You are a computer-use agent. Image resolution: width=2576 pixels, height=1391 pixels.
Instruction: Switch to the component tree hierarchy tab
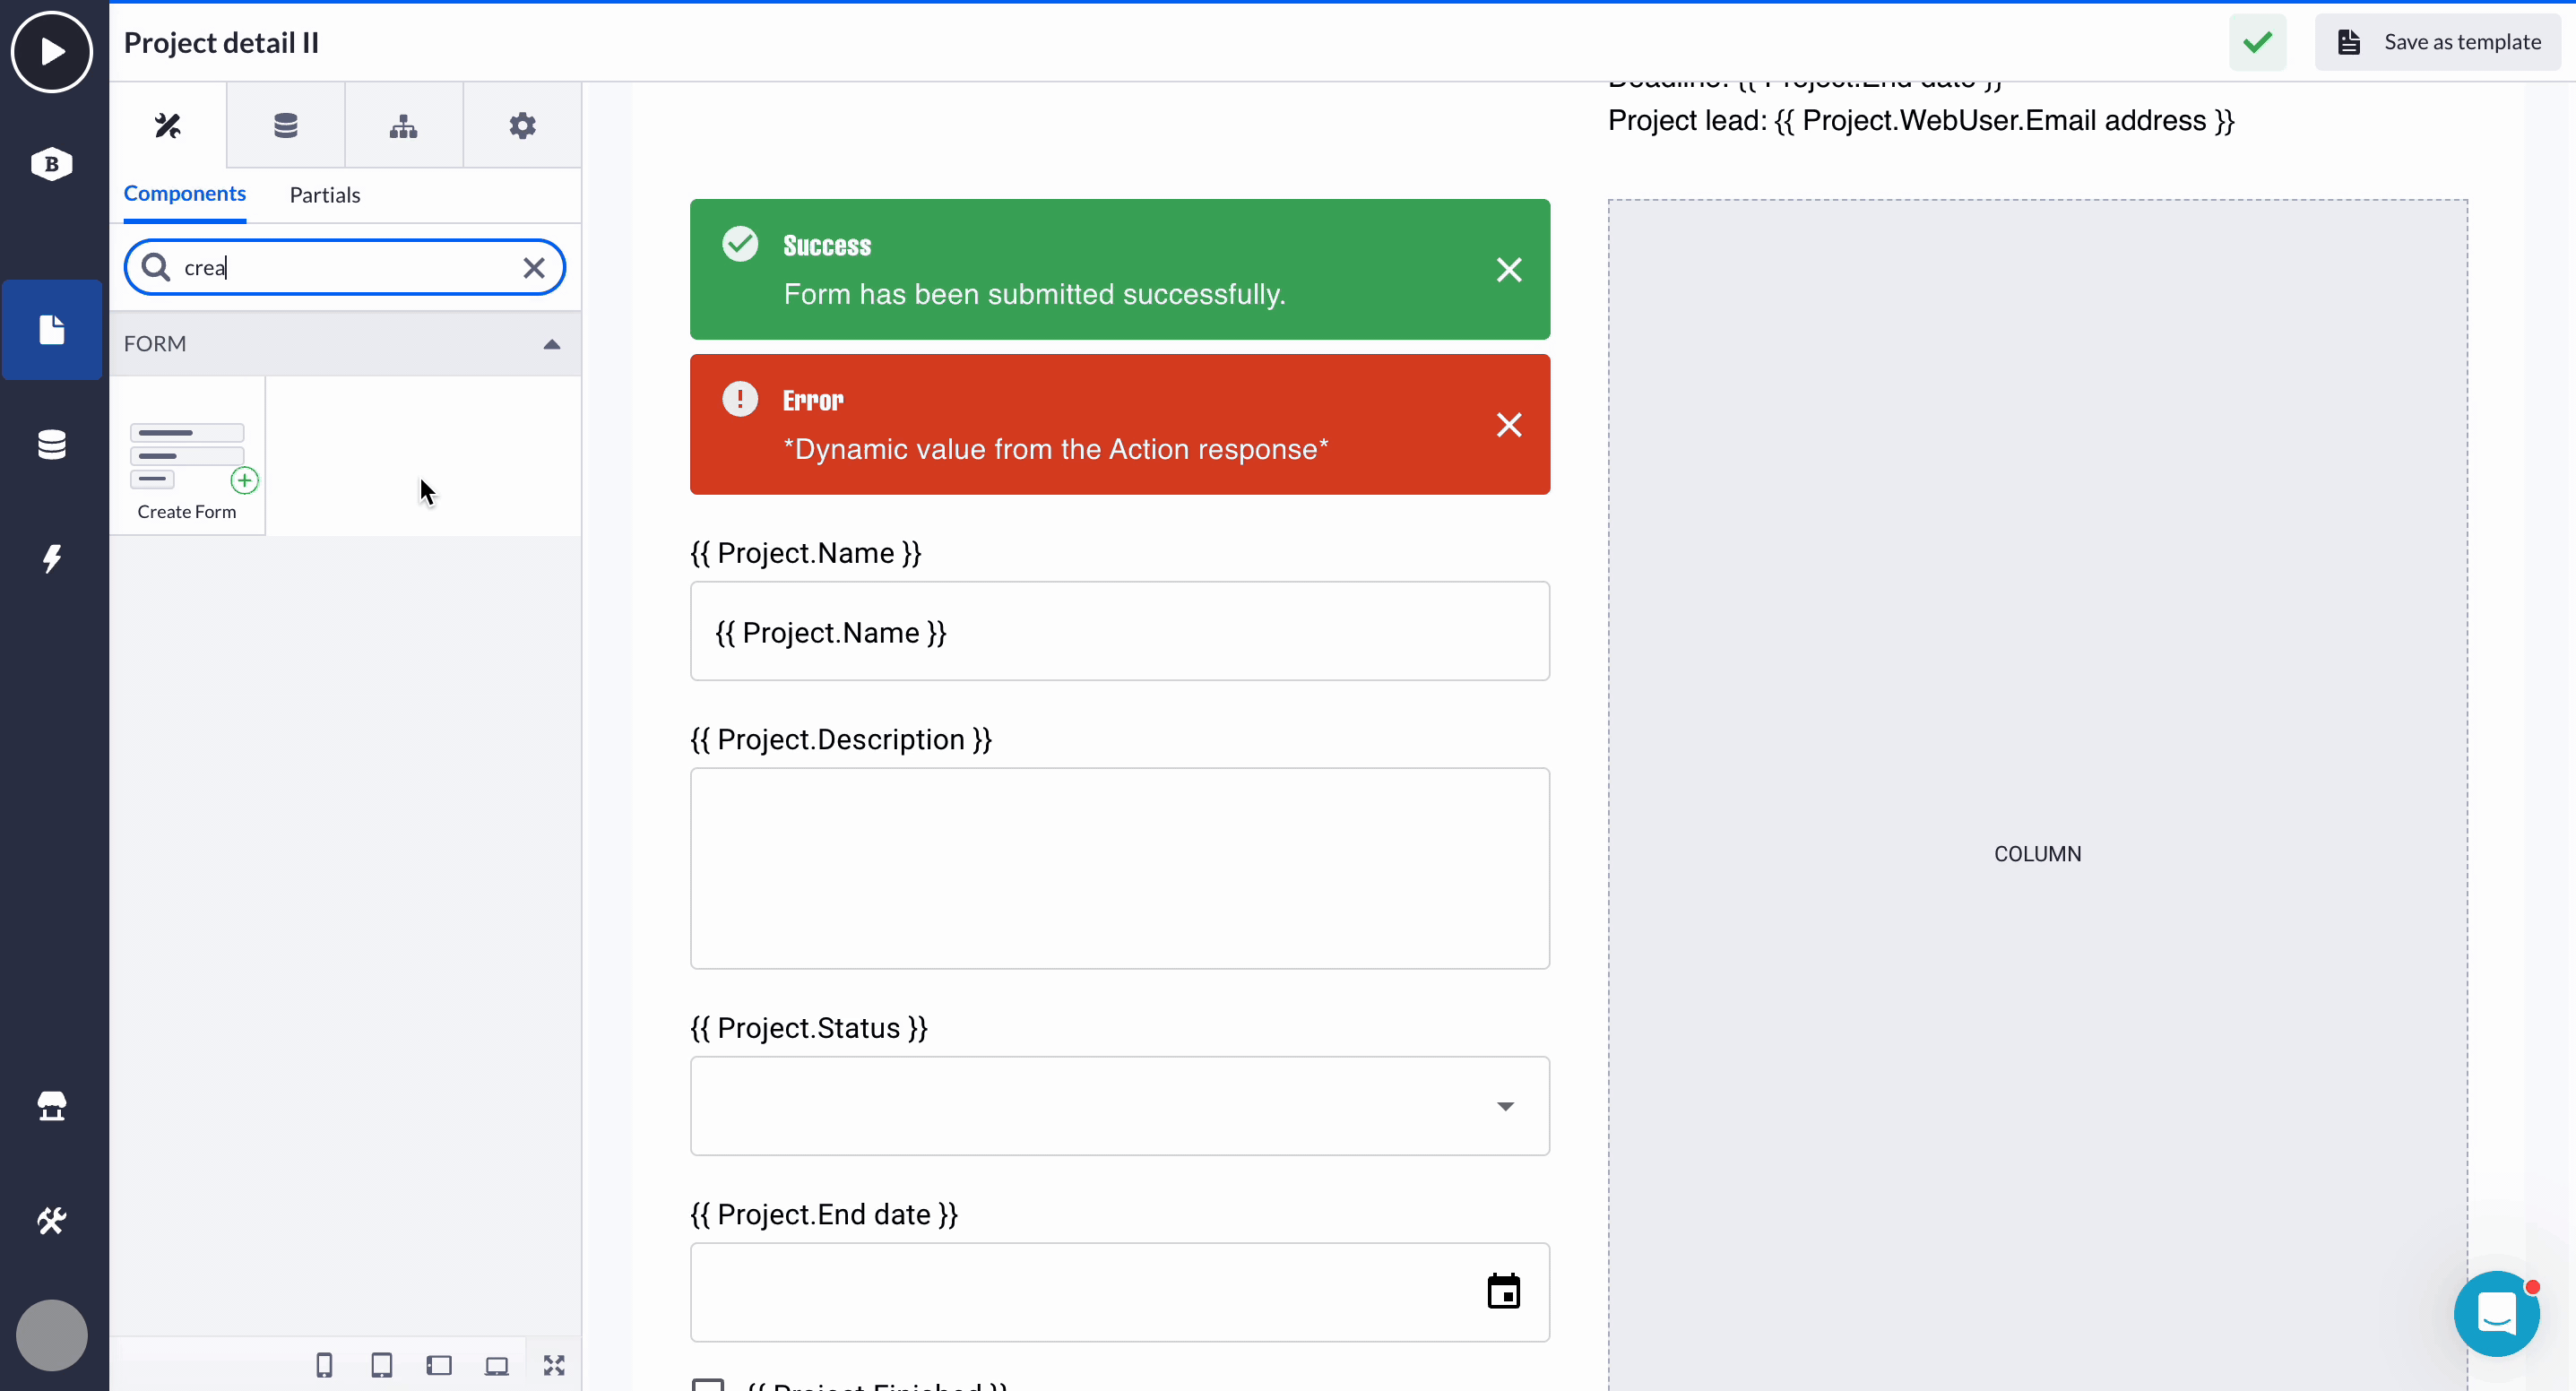coord(404,126)
